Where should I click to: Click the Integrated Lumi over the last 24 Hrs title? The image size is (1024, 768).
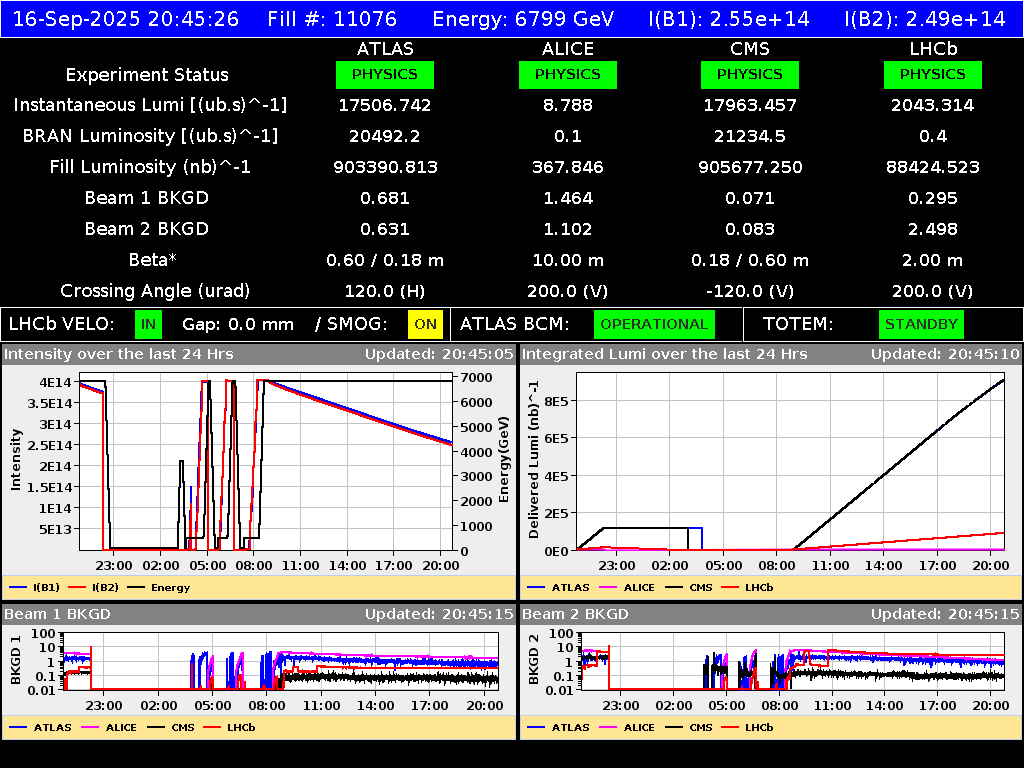(x=665, y=354)
